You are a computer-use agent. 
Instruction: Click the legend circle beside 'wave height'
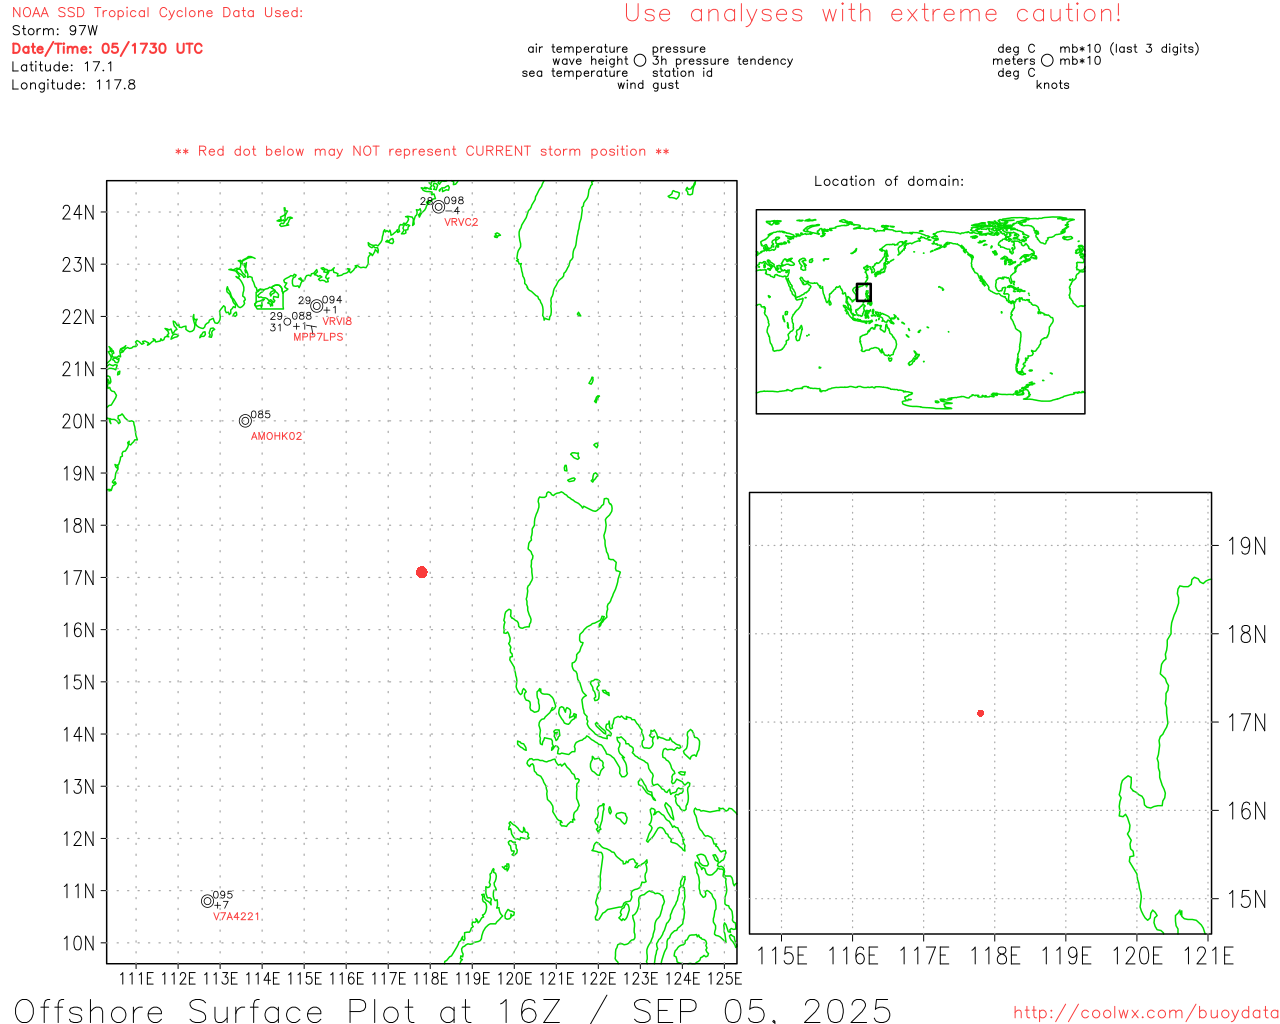(640, 60)
